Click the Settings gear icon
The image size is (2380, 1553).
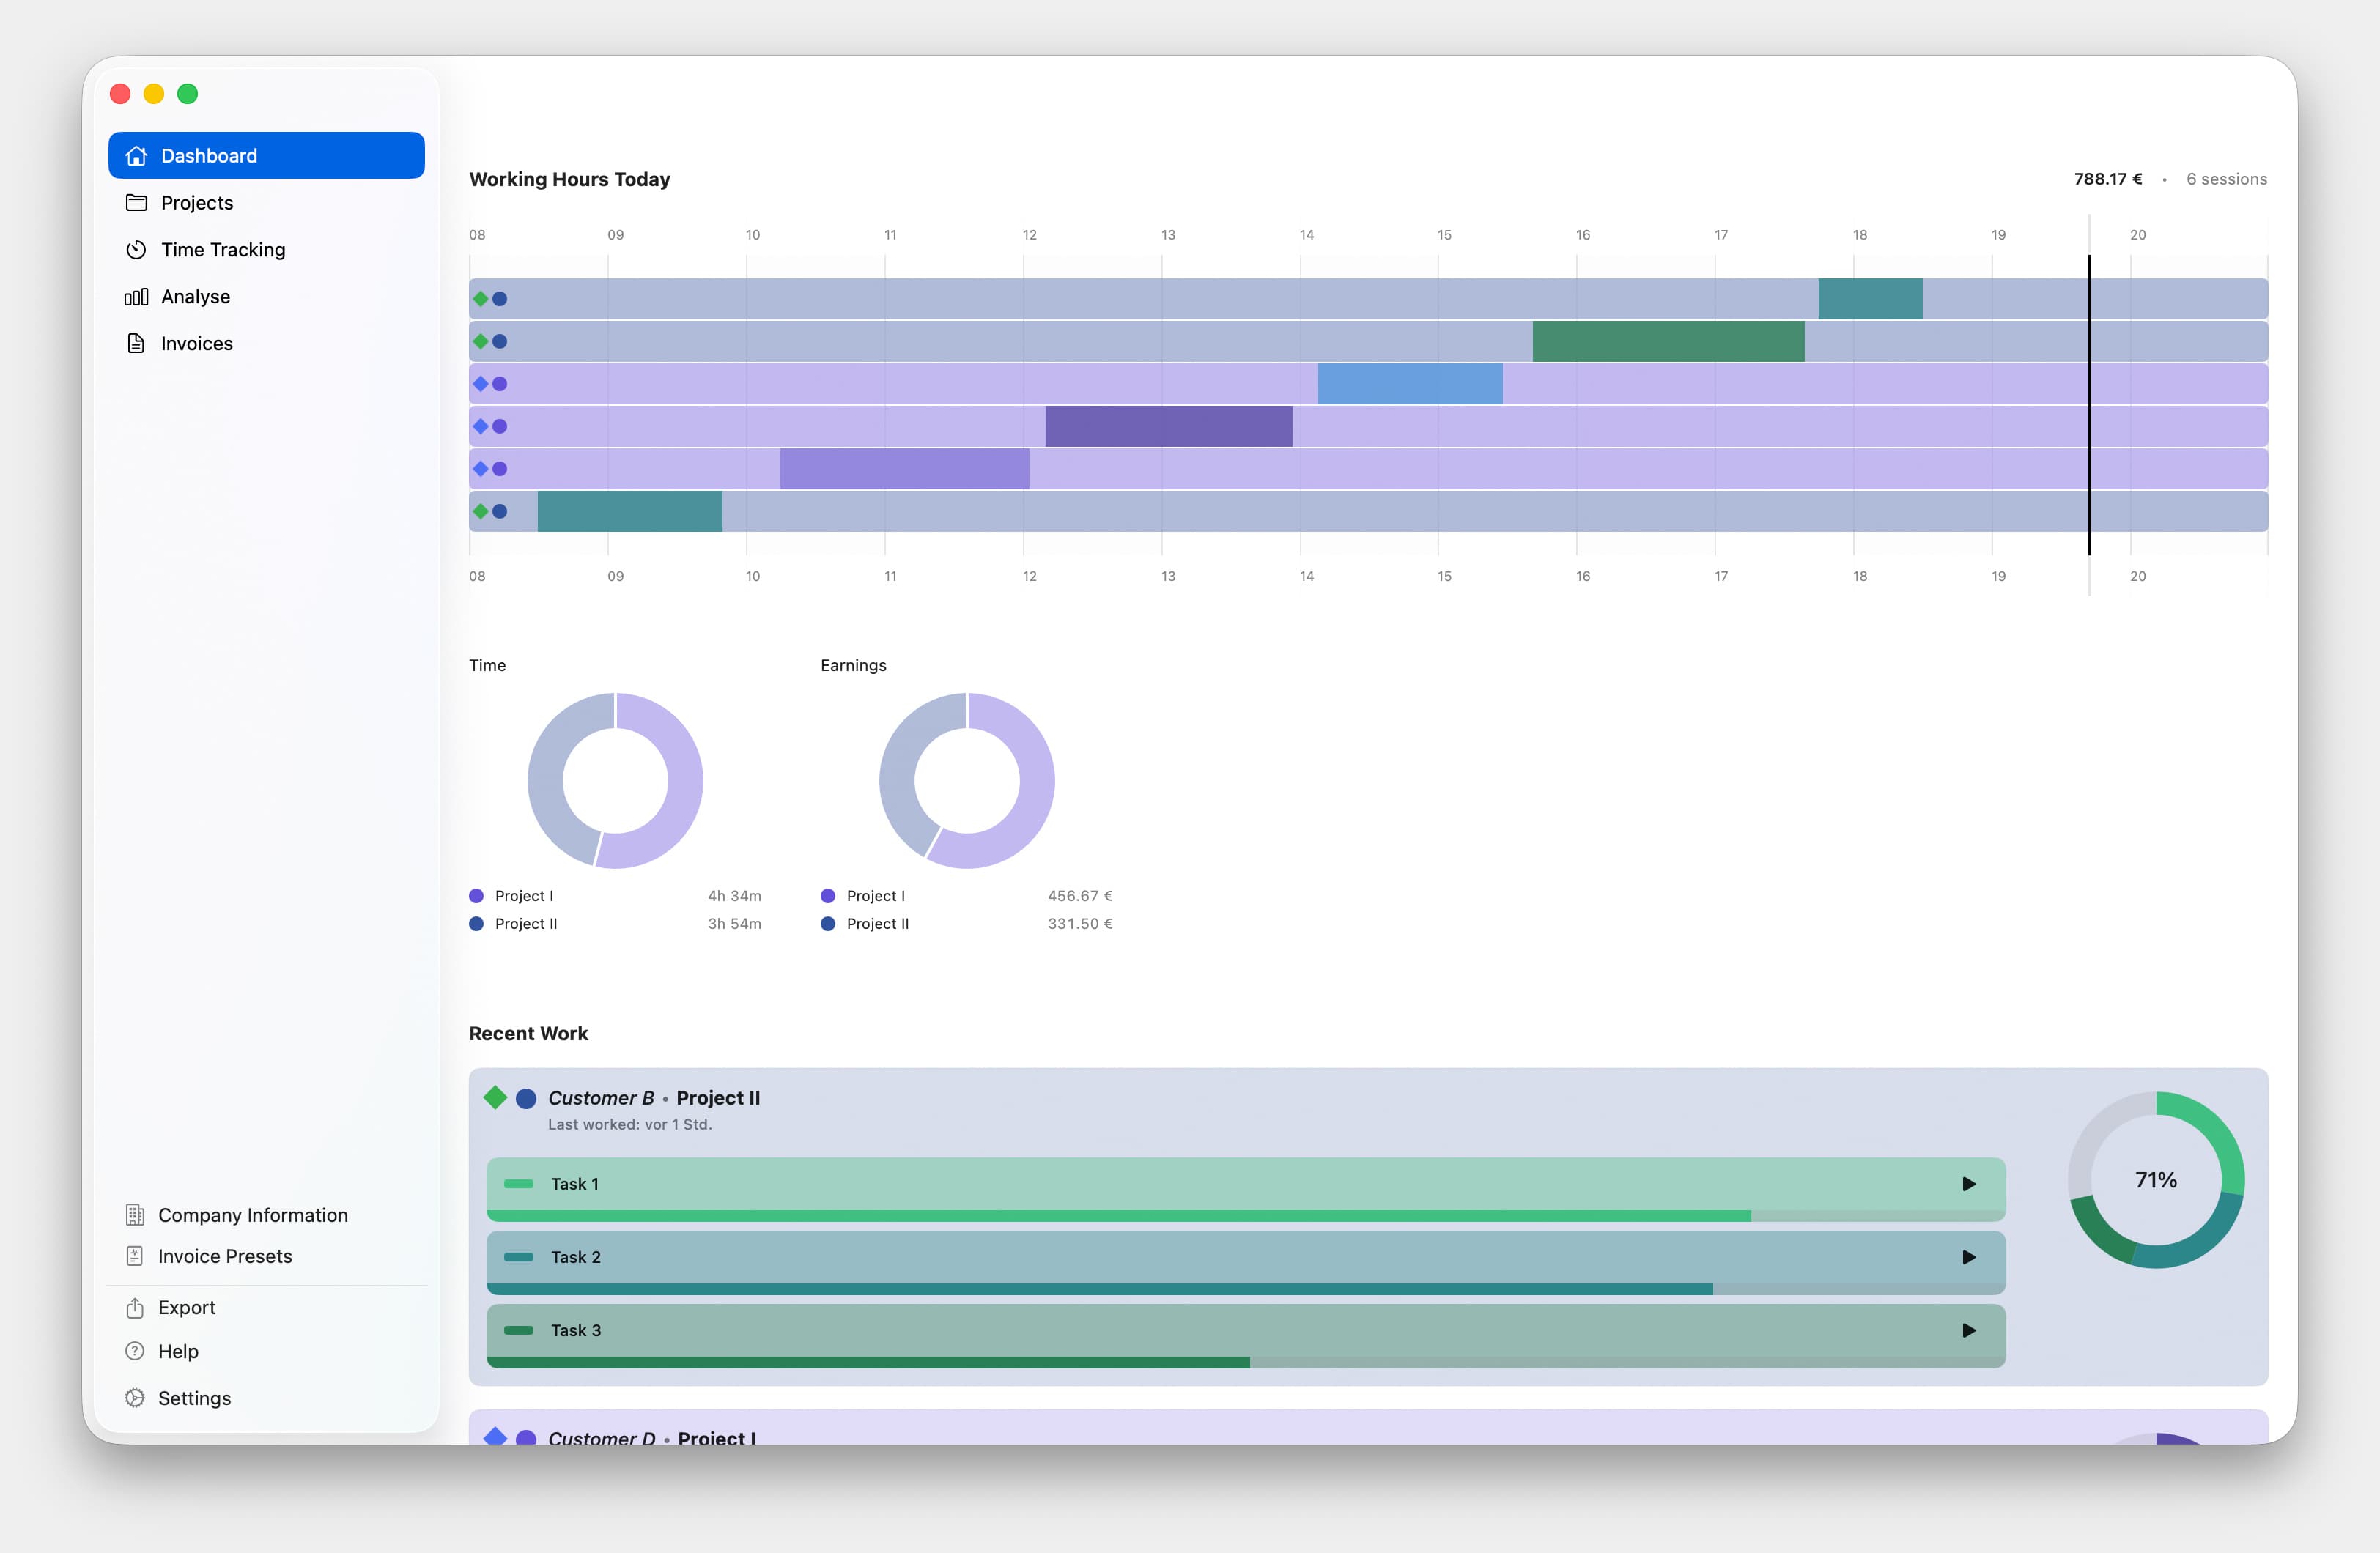click(x=135, y=1398)
